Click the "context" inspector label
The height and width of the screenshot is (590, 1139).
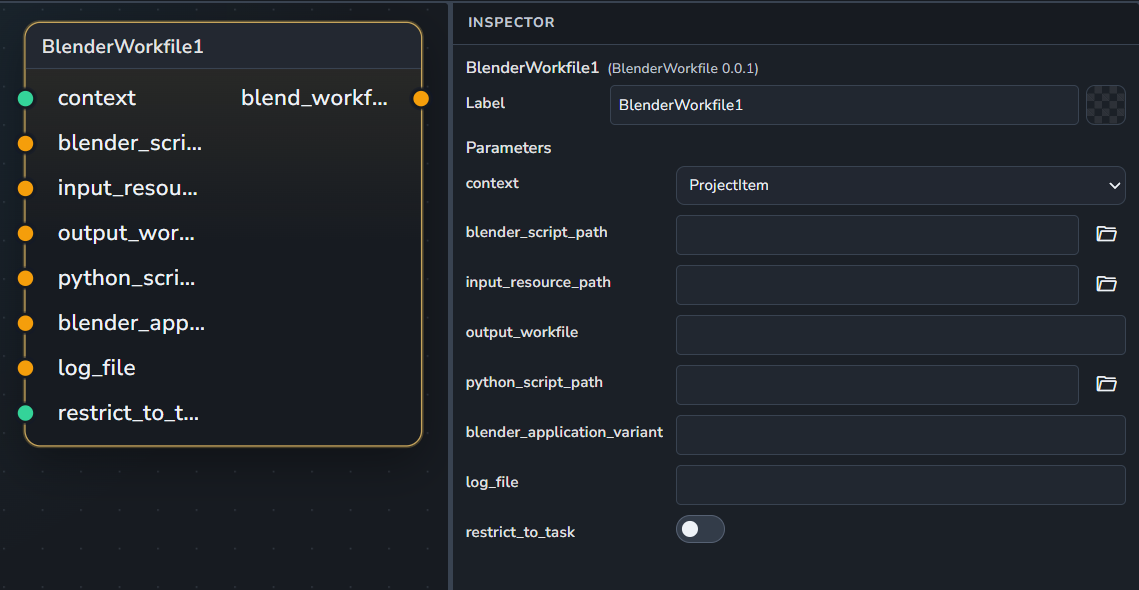click(x=492, y=183)
